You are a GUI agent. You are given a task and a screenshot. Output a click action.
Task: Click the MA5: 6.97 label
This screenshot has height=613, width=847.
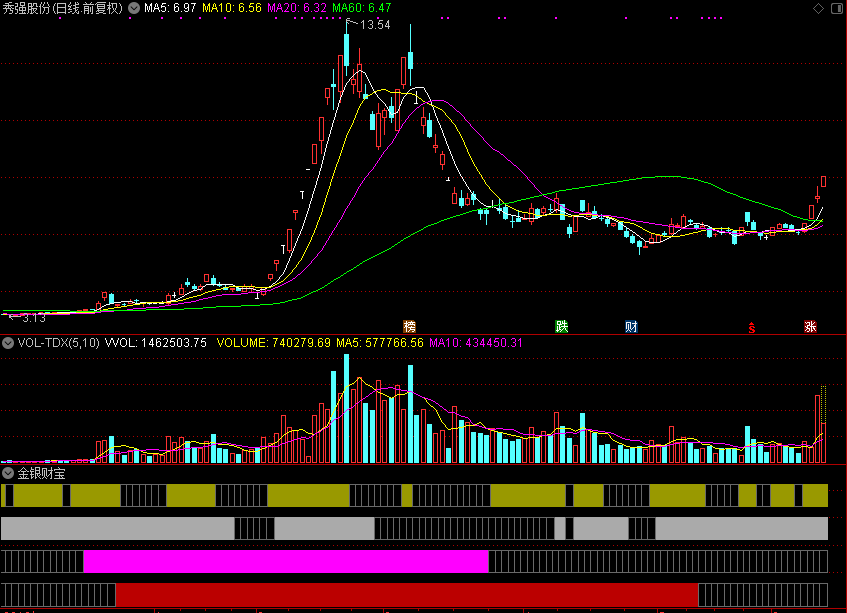(170, 8)
